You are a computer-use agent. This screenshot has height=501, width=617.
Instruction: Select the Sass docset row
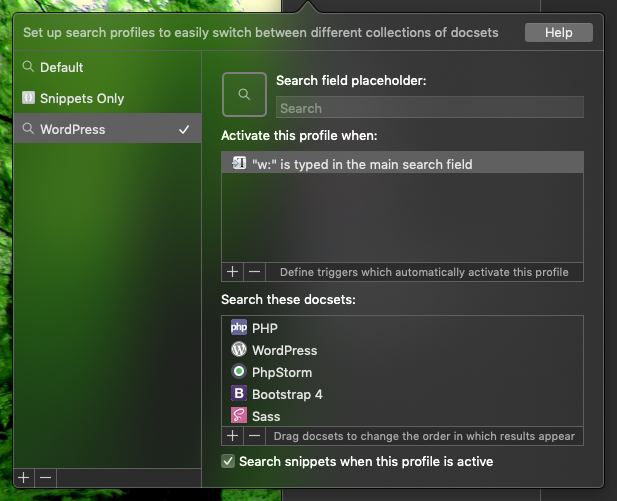click(402, 416)
